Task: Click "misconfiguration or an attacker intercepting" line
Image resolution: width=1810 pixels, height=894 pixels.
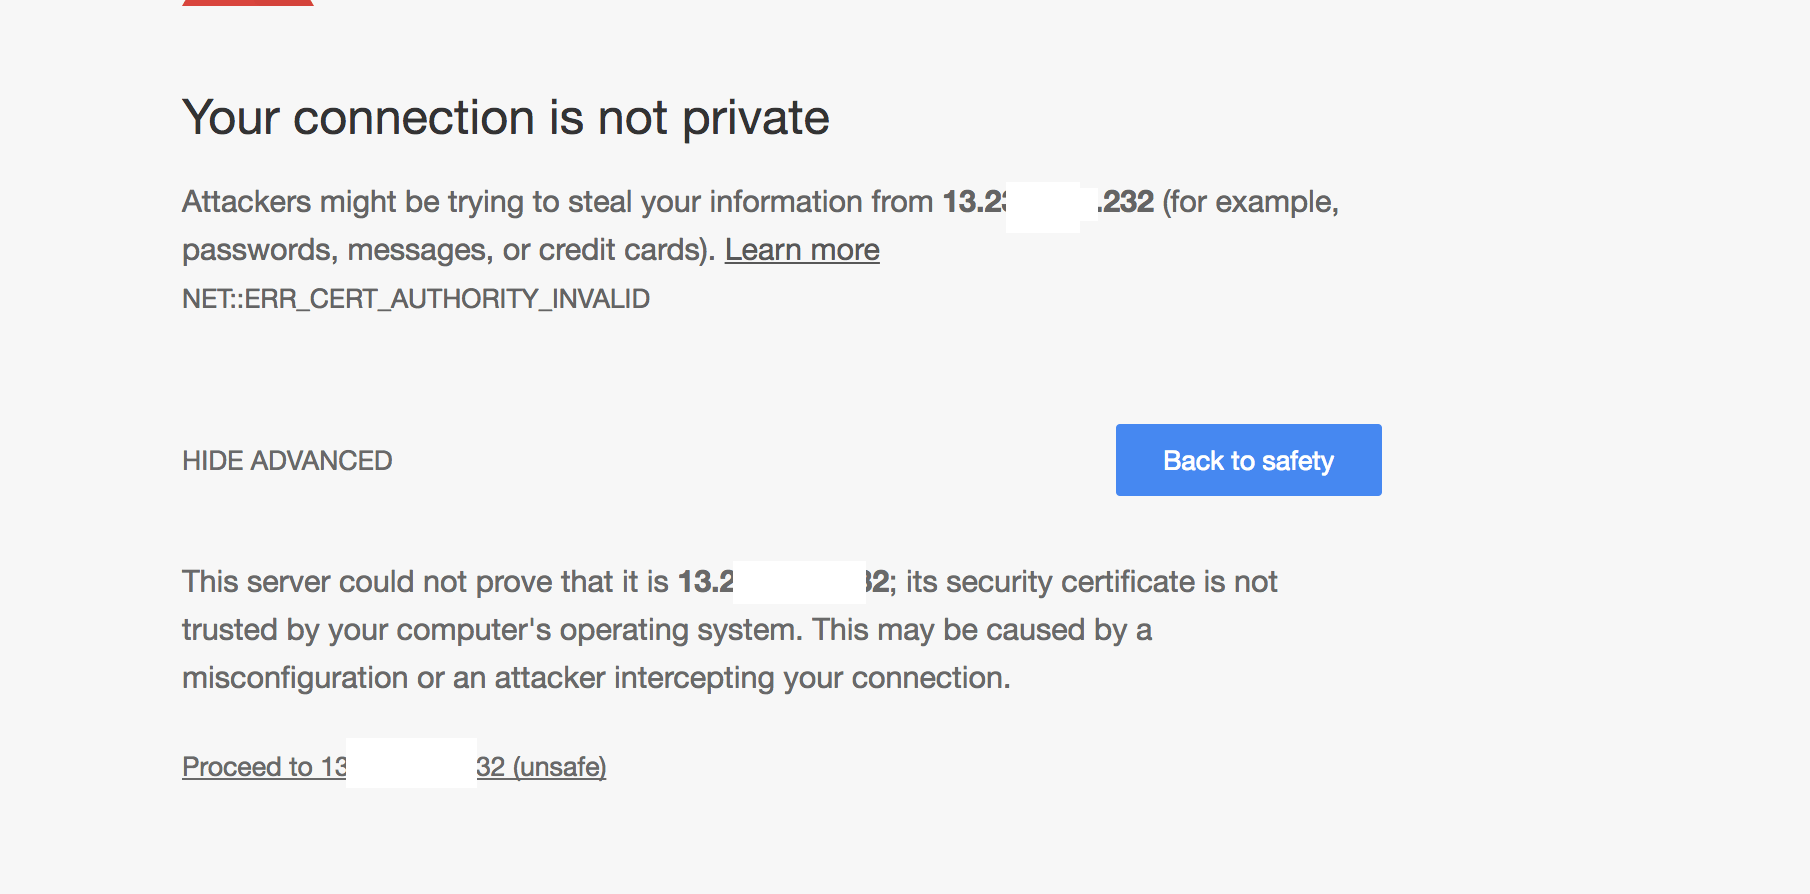Action: [x=596, y=678]
